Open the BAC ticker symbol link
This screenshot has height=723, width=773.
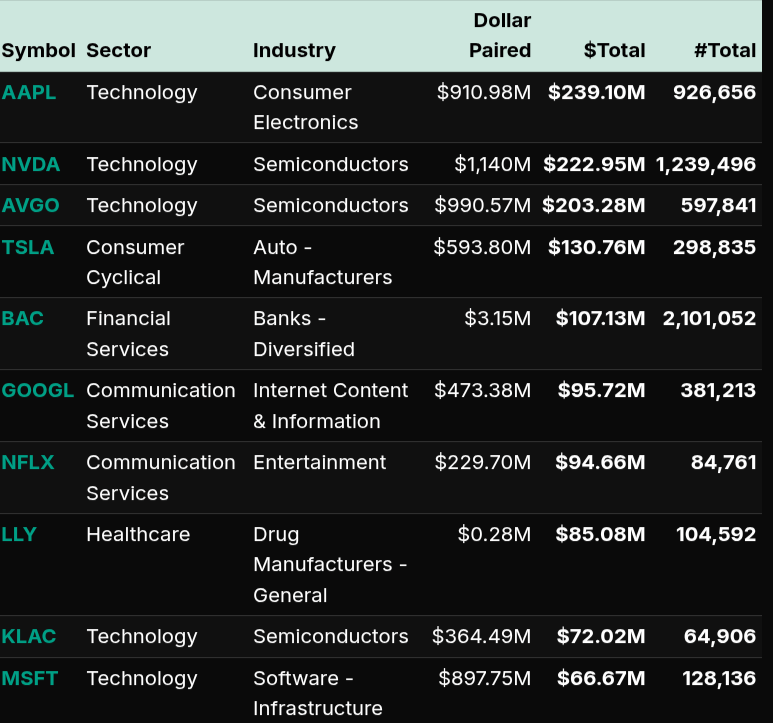point(23,318)
